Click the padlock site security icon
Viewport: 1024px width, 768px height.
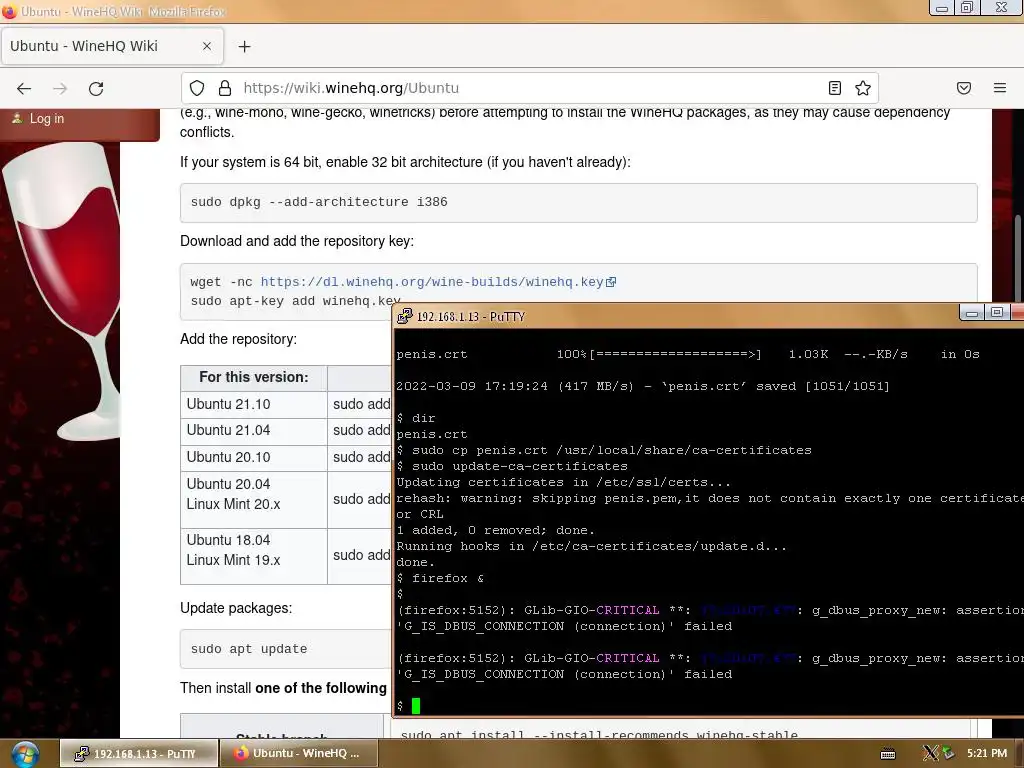pyautogui.click(x=225, y=88)
